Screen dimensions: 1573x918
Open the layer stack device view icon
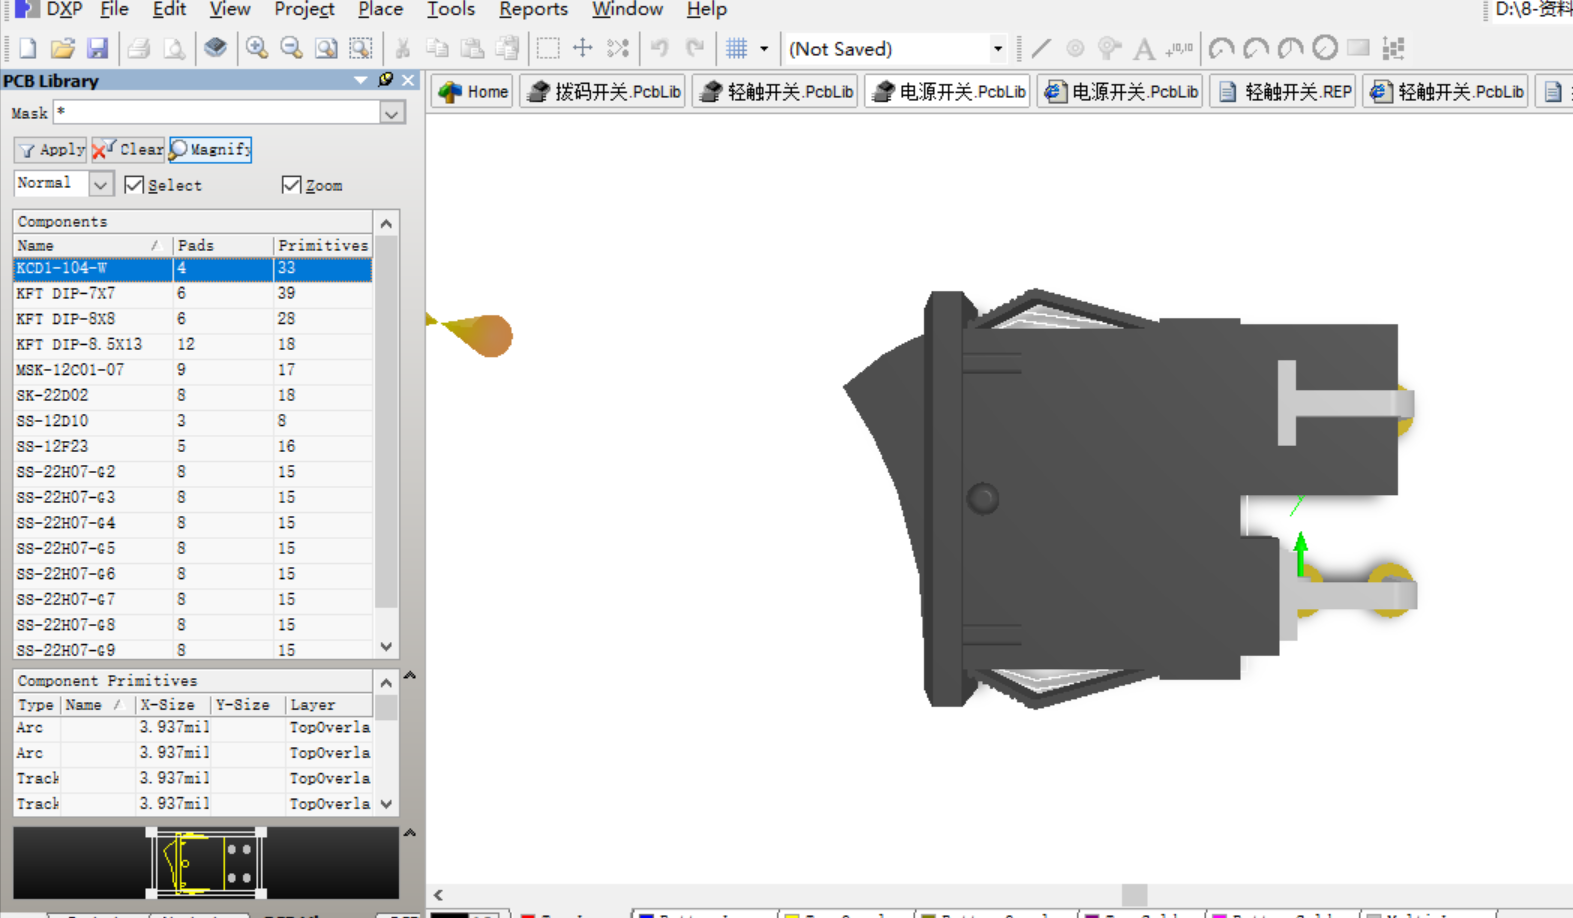tap(215, 48)
